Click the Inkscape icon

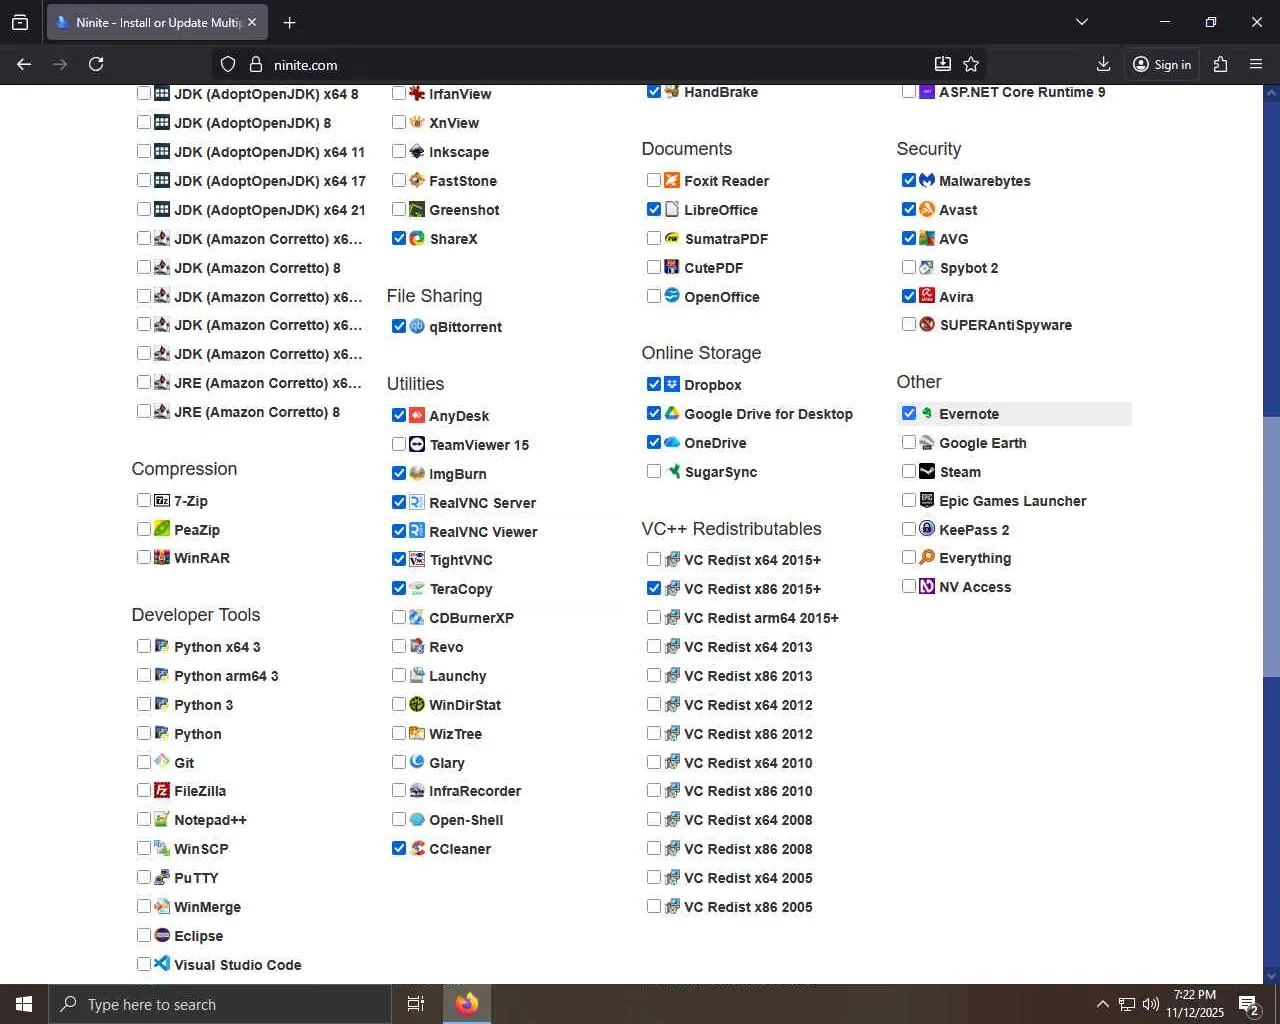click(417, 151)
